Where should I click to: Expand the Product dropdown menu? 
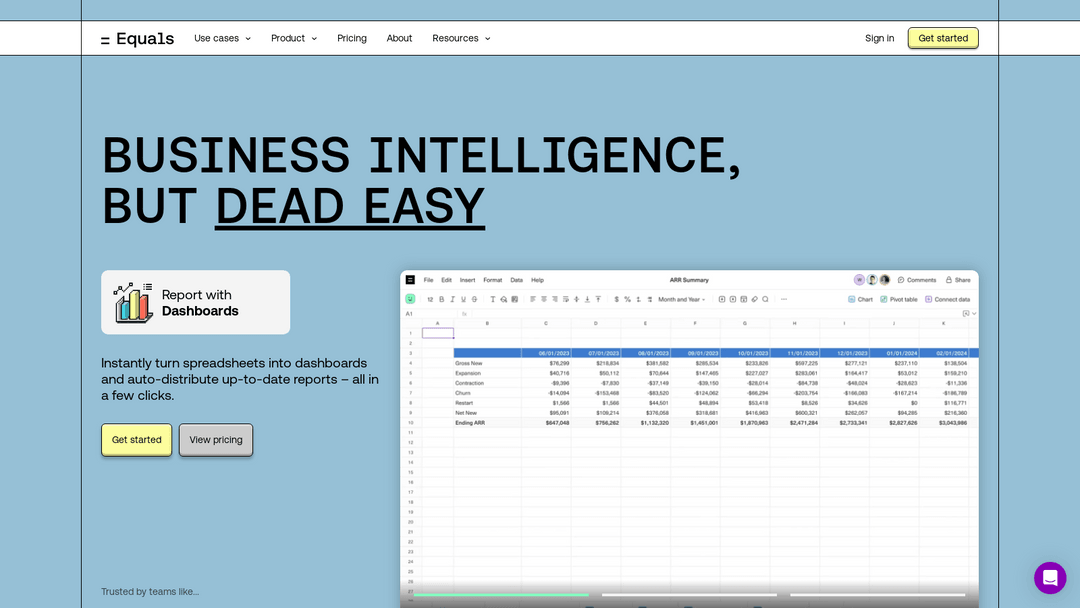pos(294,39)
